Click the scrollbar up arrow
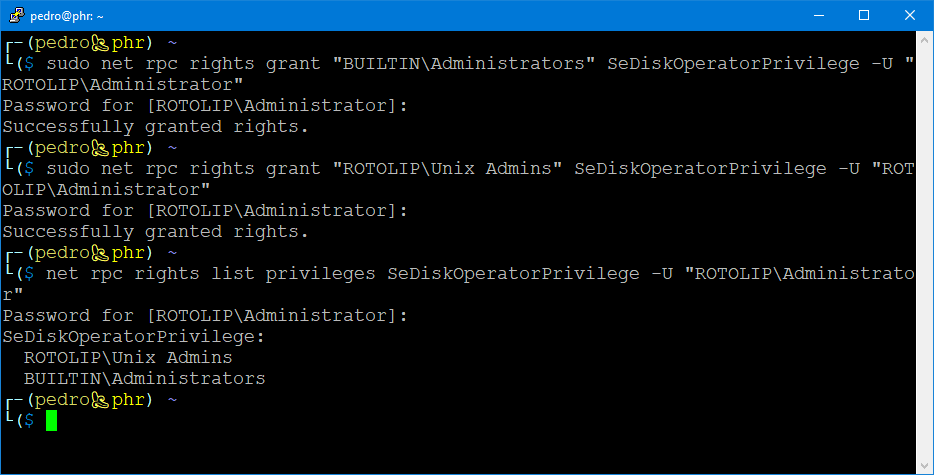 coord(924,41)
